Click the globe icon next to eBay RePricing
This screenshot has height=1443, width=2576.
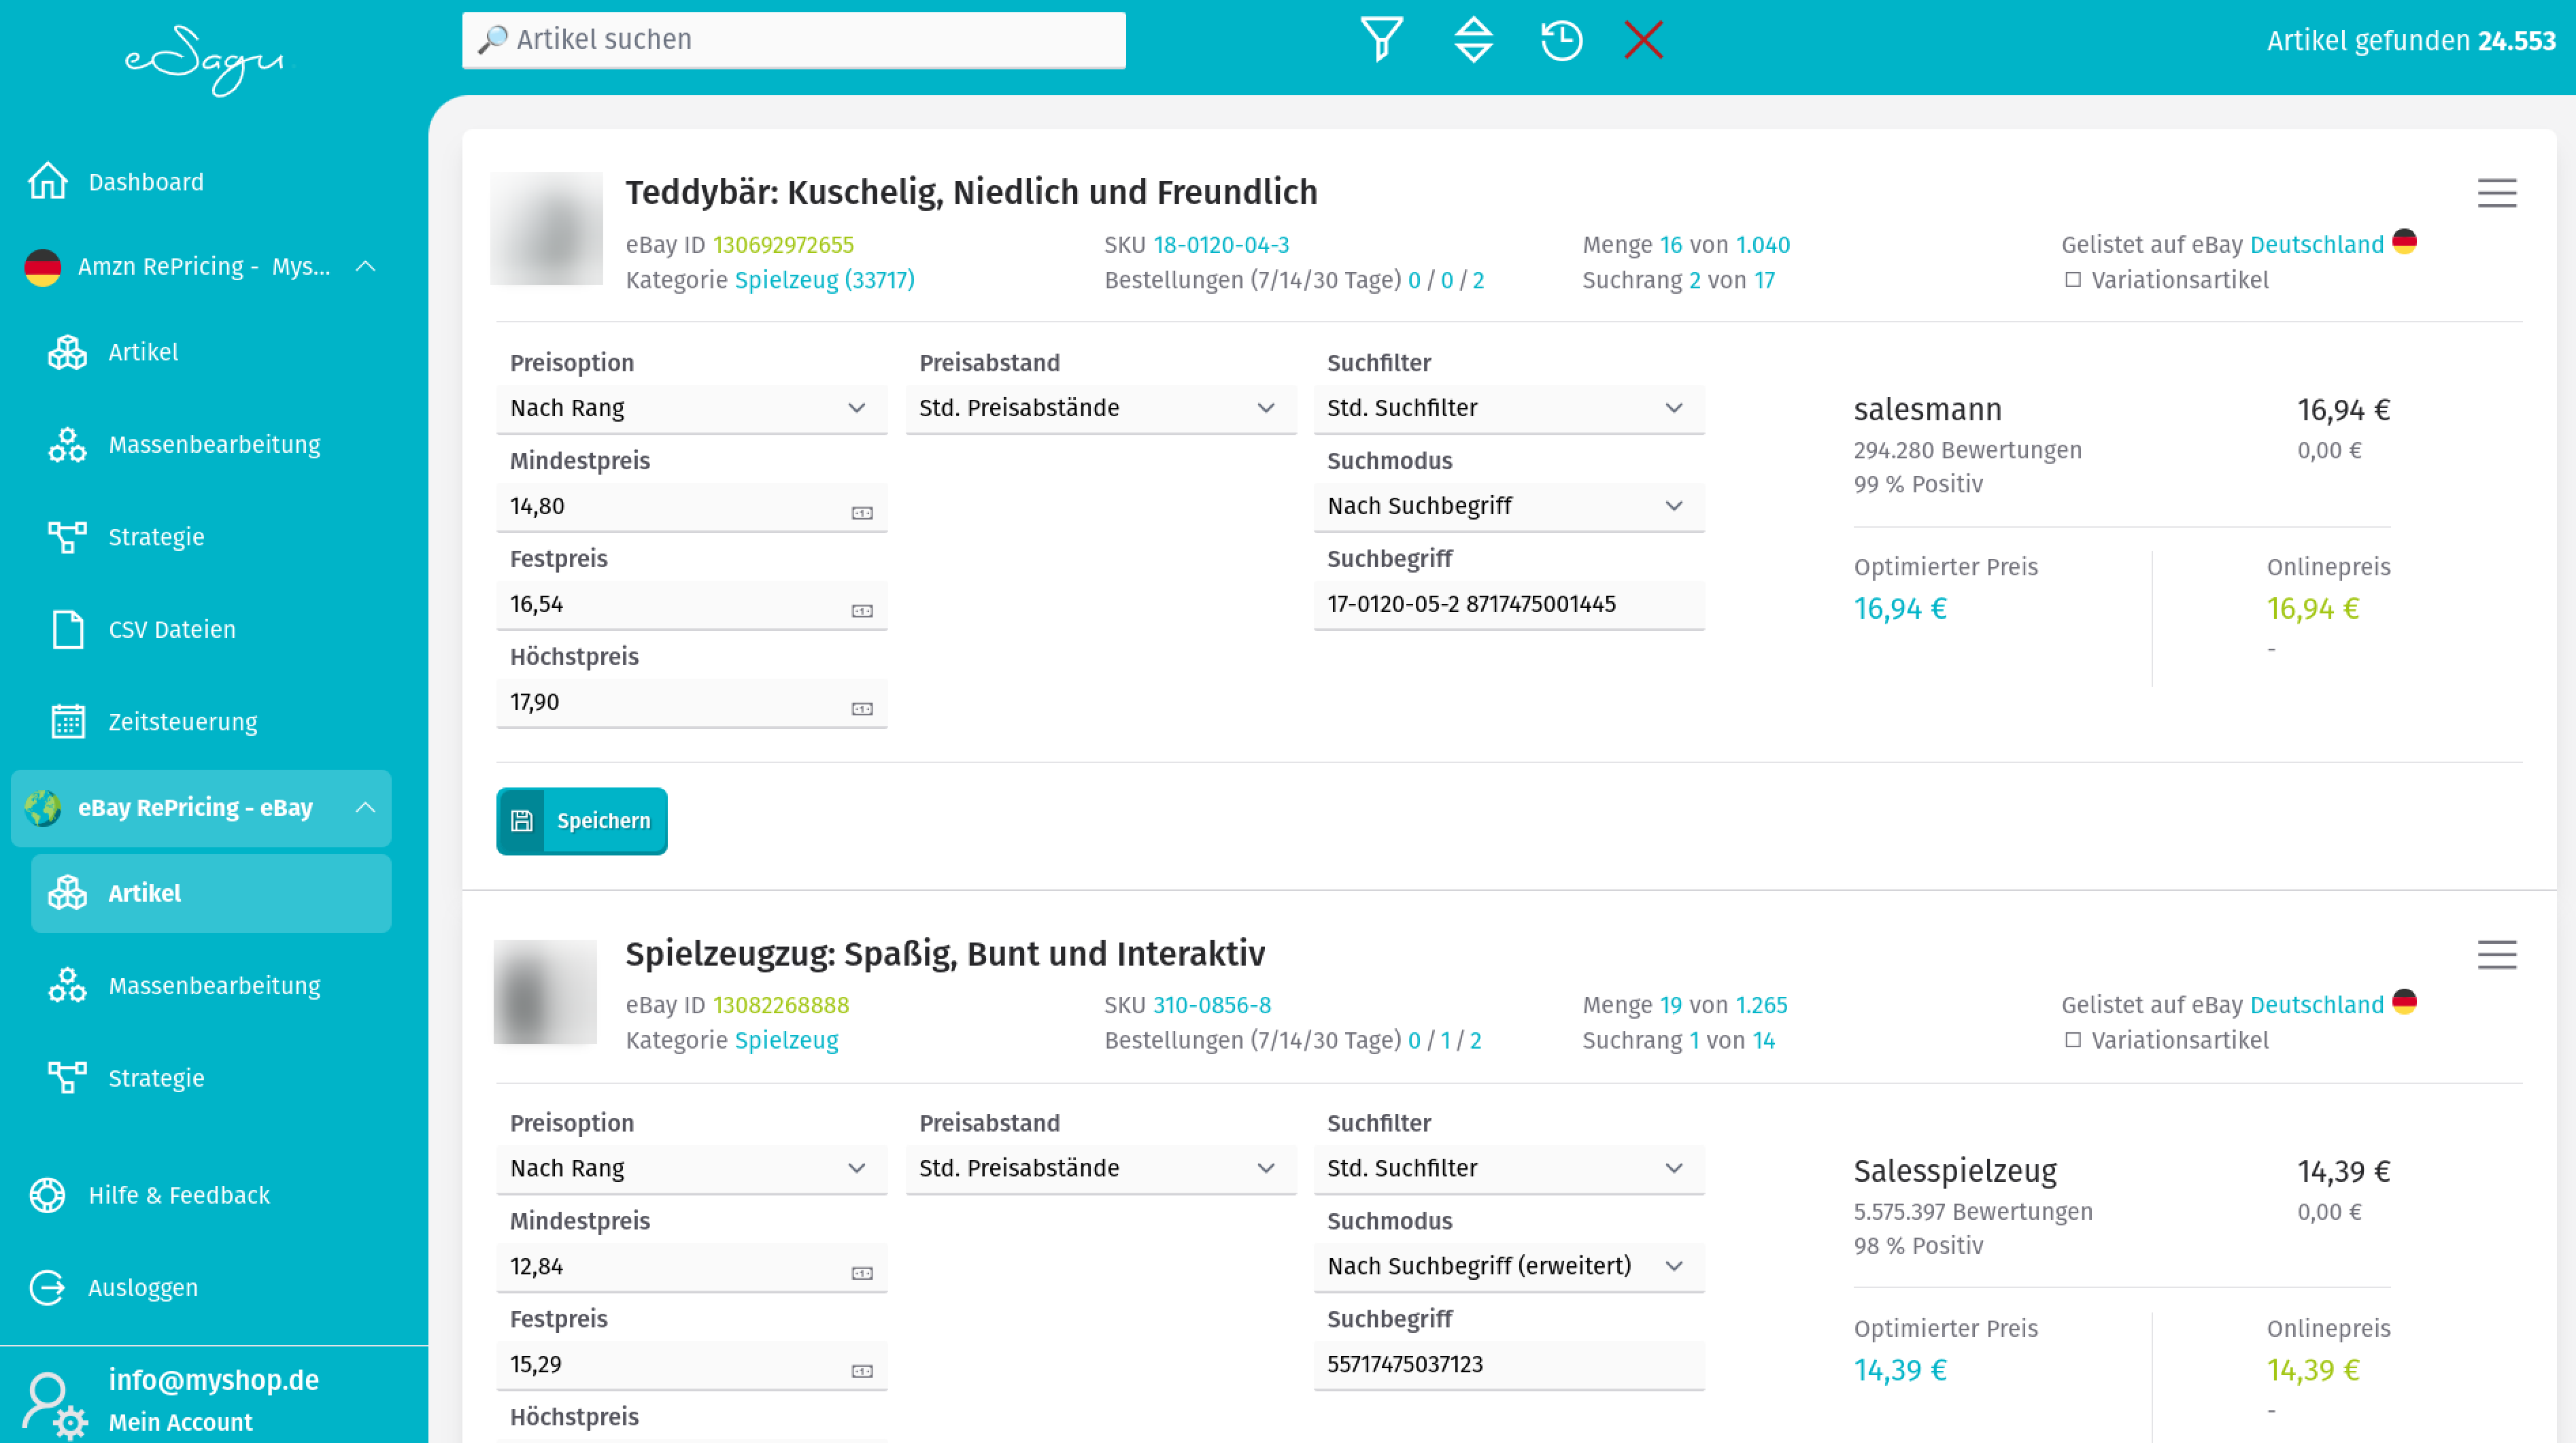[43, 807]
